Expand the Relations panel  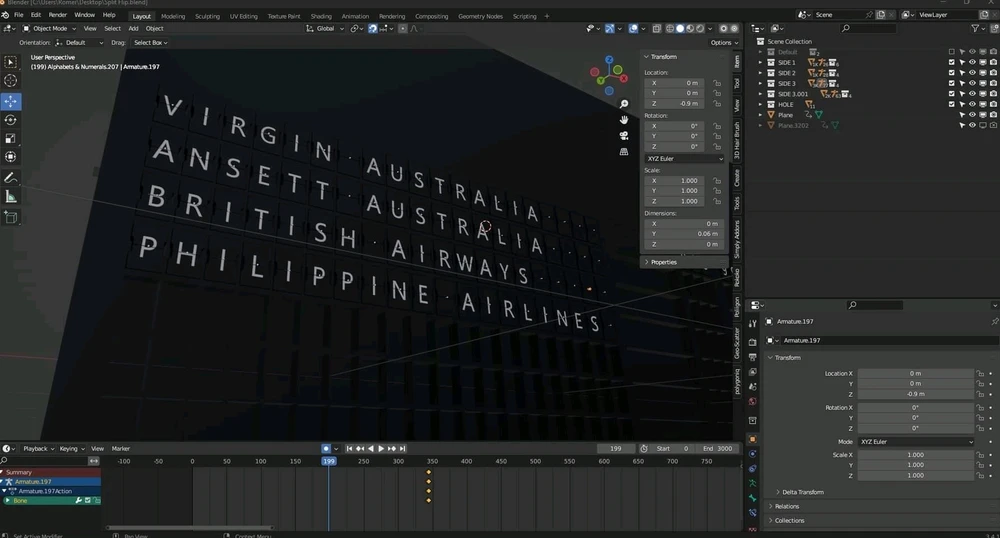786,506
